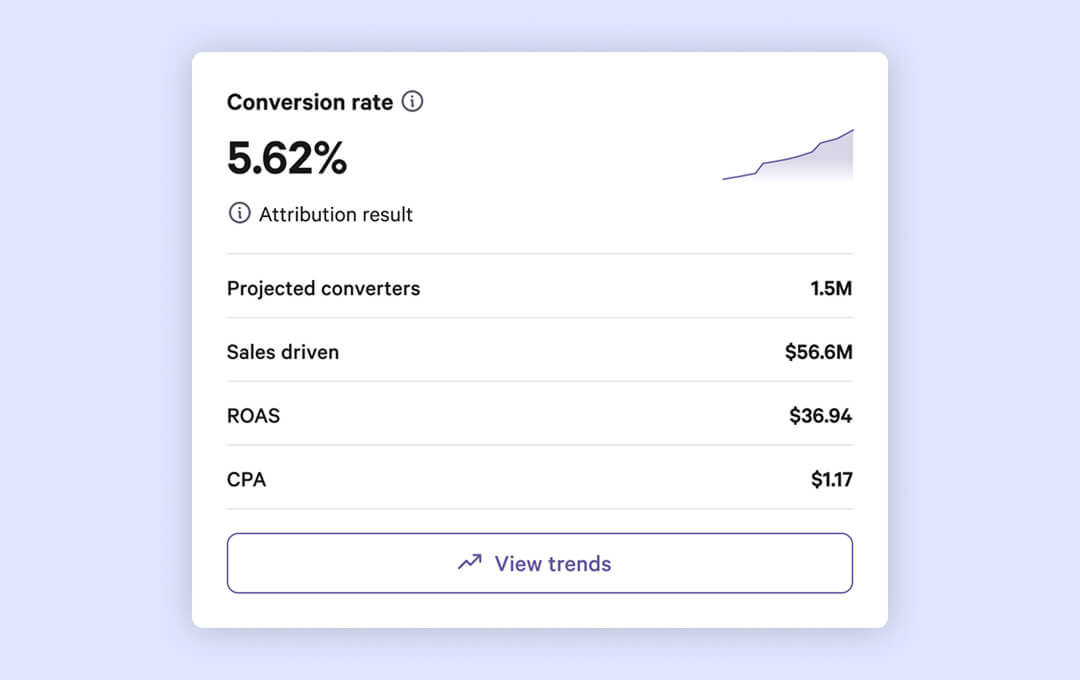Open trends for the conversion rate metric

[x=539, y=563]
